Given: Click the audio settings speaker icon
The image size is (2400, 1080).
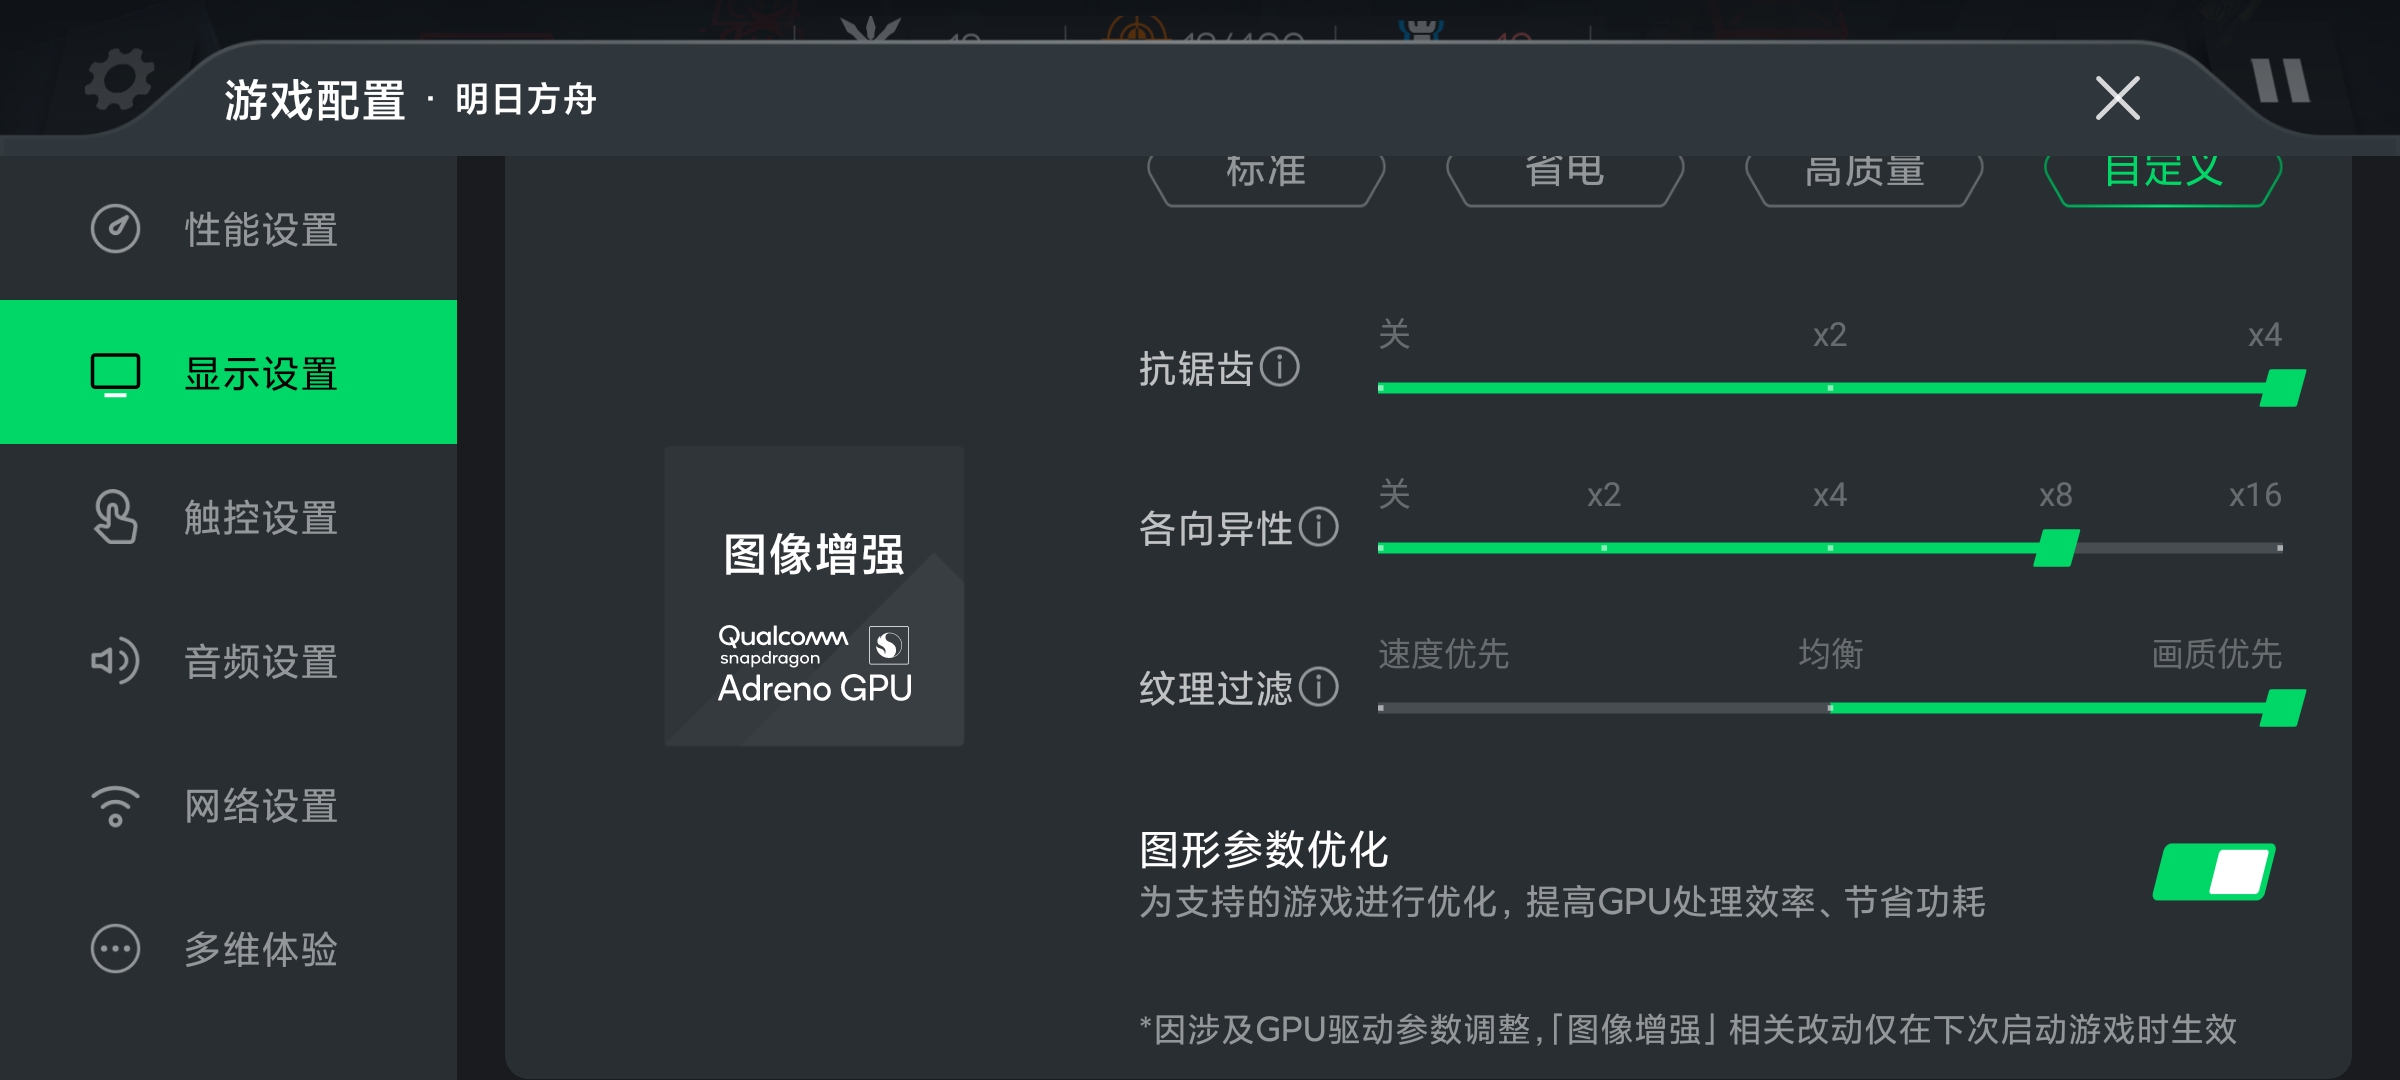Looking at the screenshot, I should 115,661.
